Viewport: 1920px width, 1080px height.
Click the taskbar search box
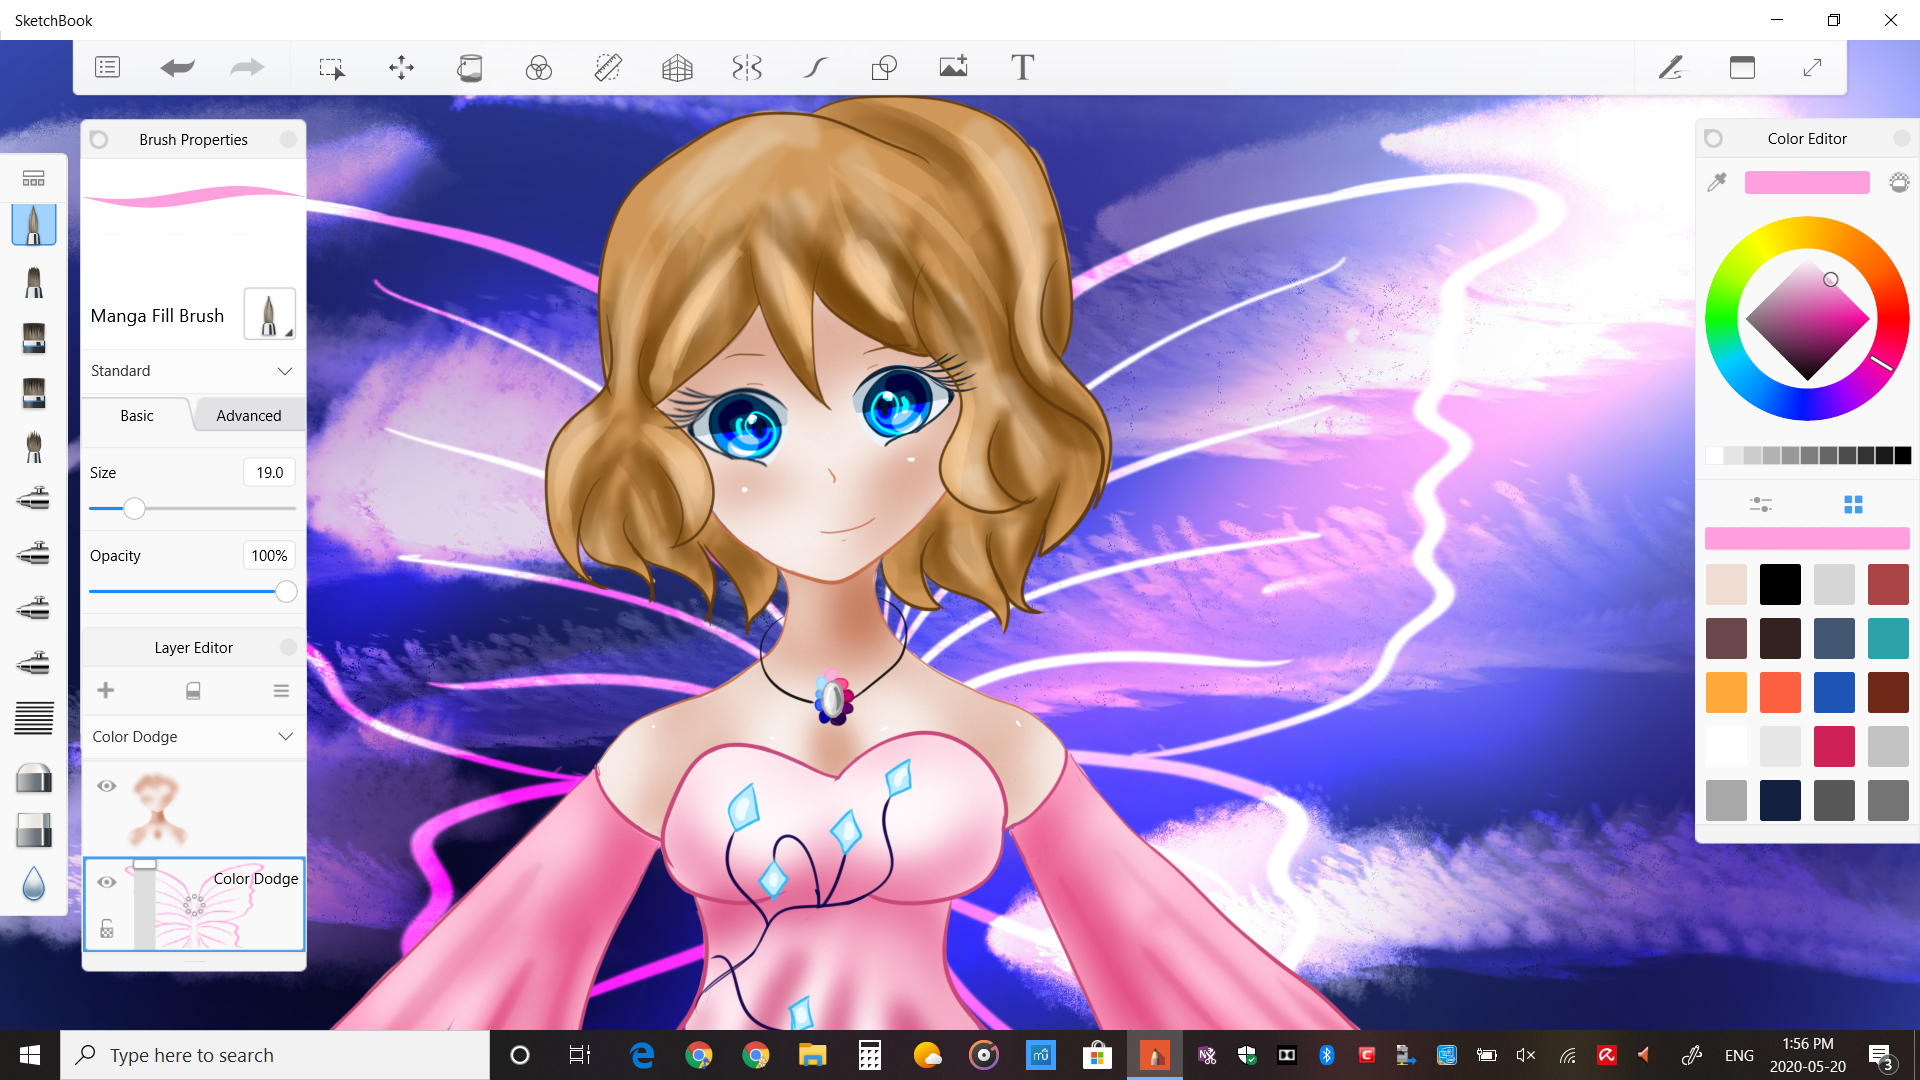[275, 1055]
